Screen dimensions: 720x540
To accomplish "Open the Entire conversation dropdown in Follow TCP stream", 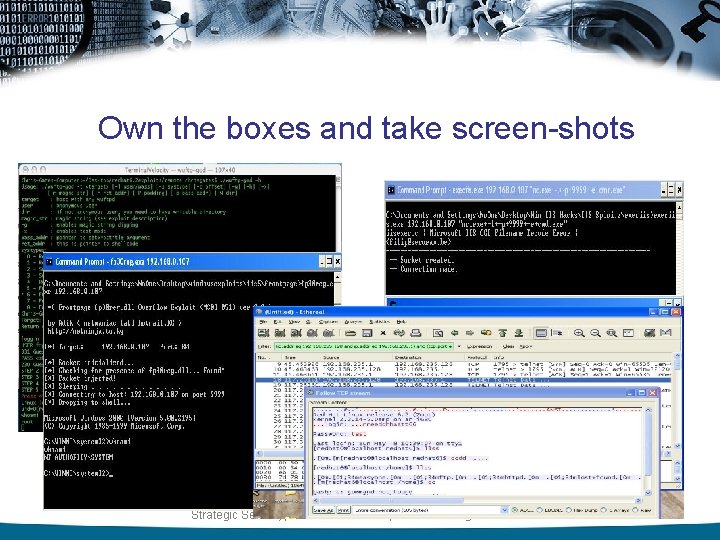I will (504, 510).
